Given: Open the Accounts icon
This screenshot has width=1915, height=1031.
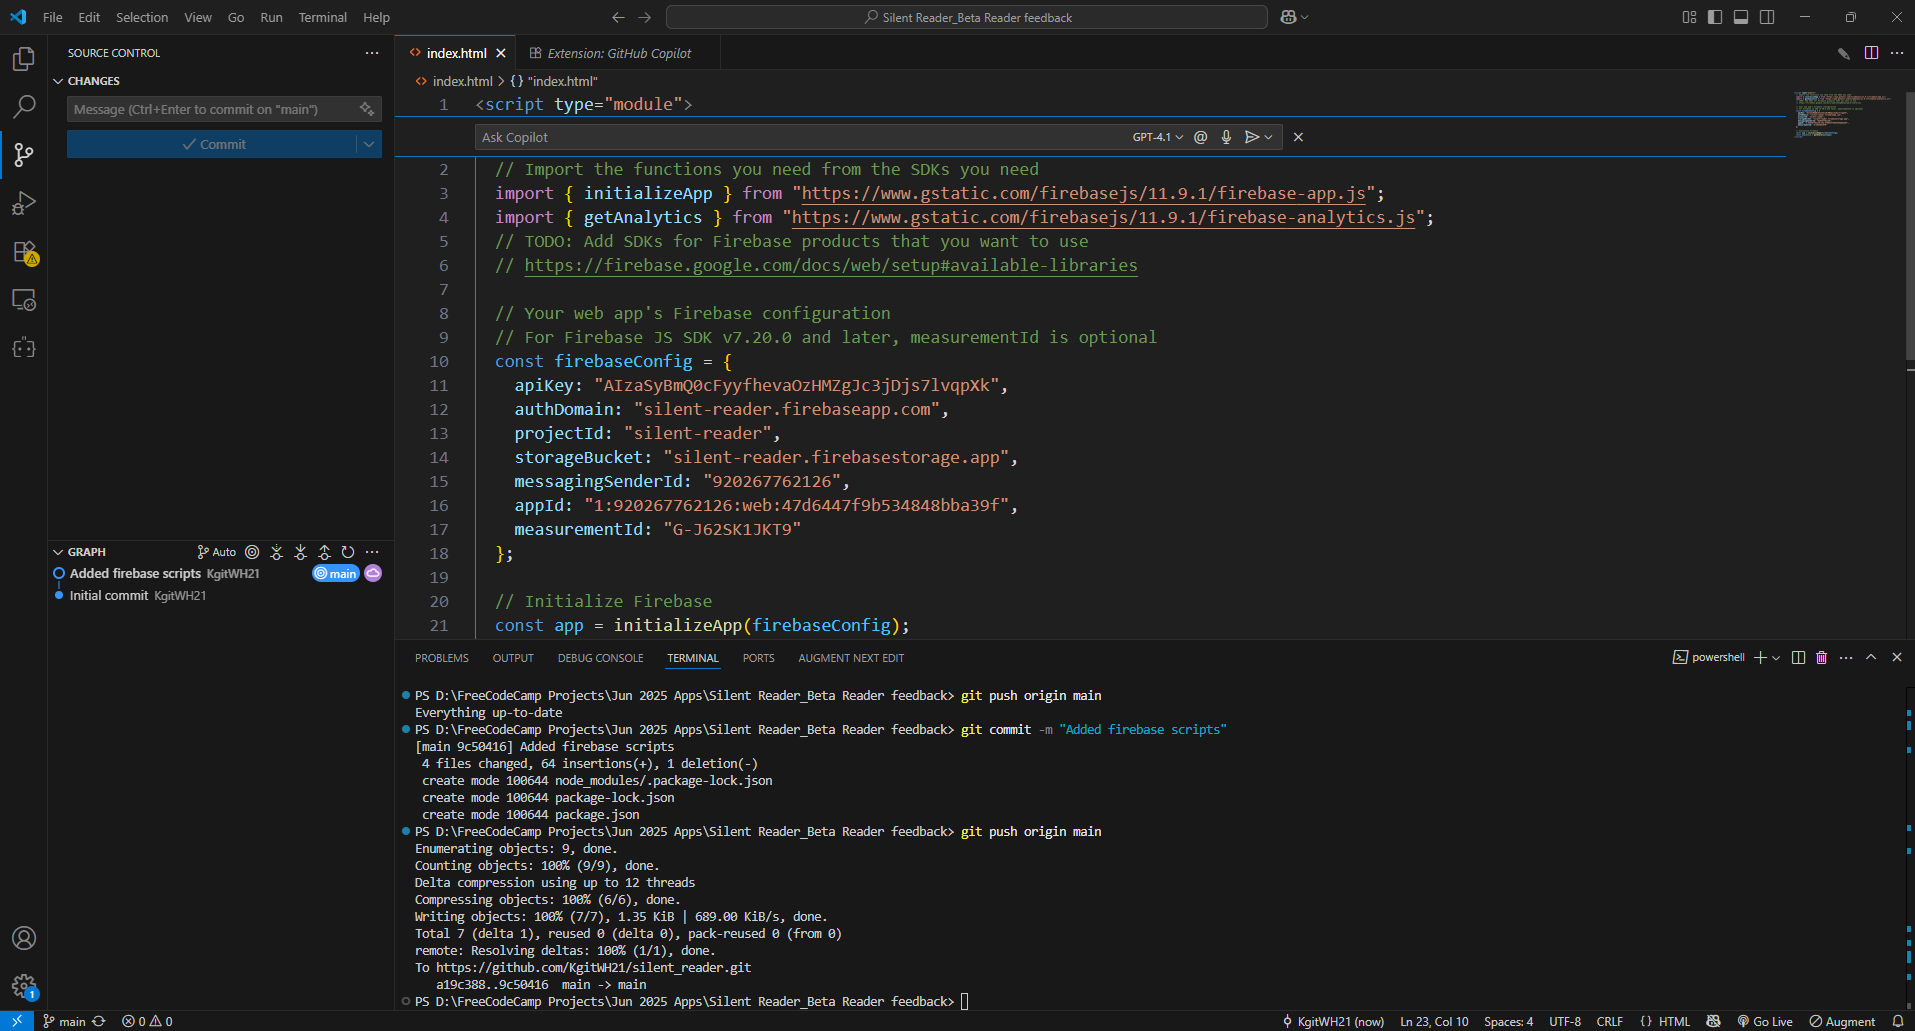Looking at the screenshot, I should coord(24,938).
